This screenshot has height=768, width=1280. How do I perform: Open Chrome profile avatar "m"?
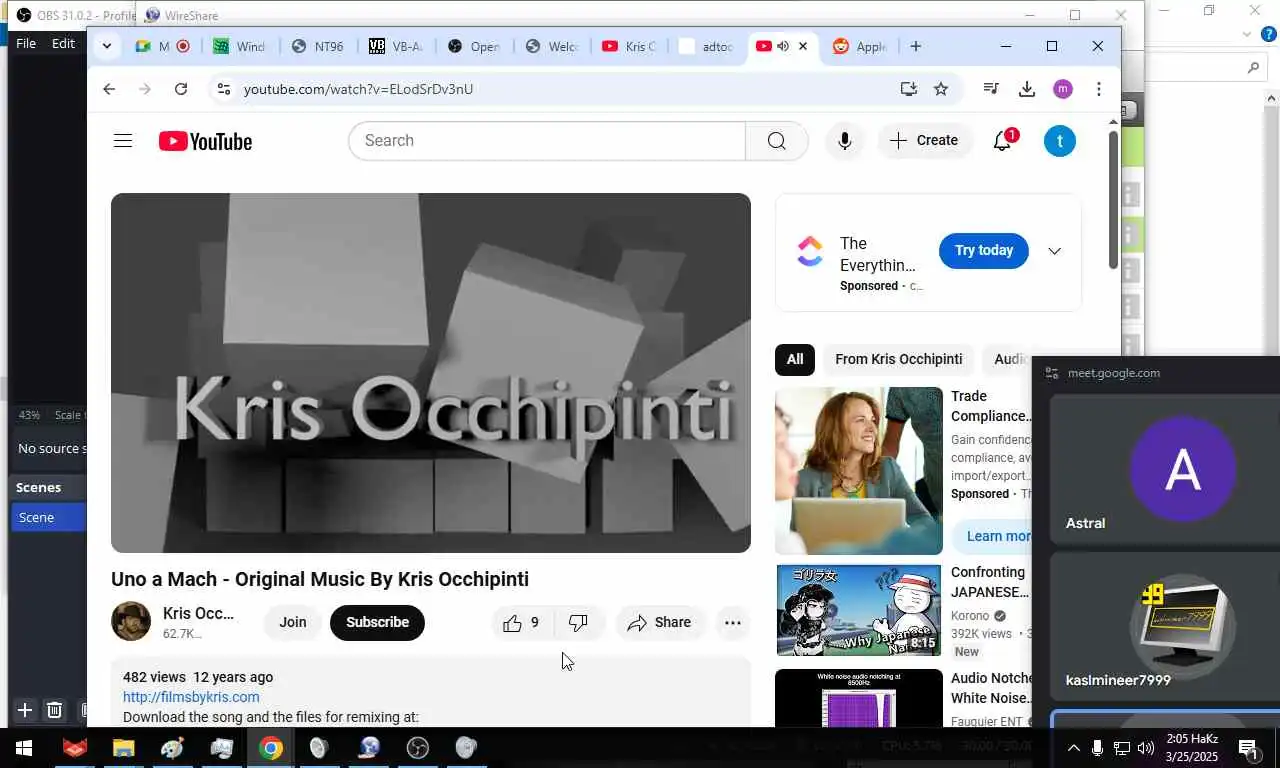click(1063, 89)
